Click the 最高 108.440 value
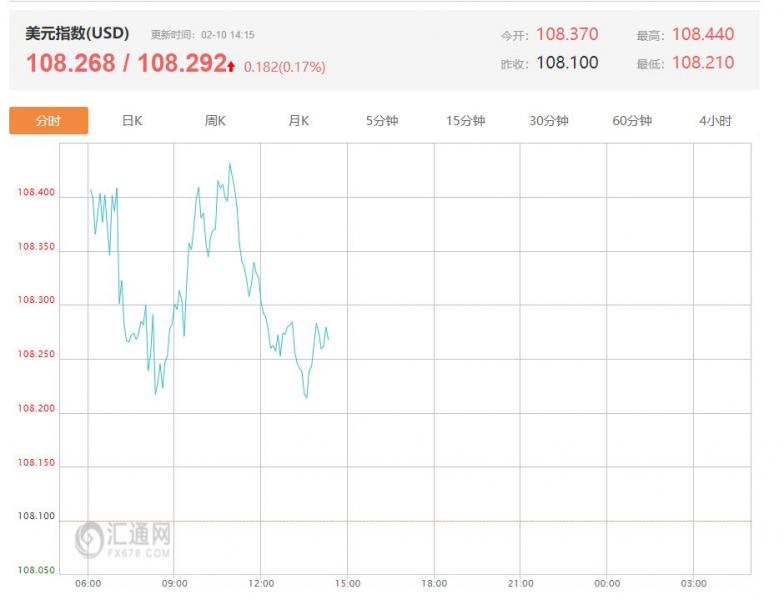This screenshot has width=784, height=600. coord(703,34)
